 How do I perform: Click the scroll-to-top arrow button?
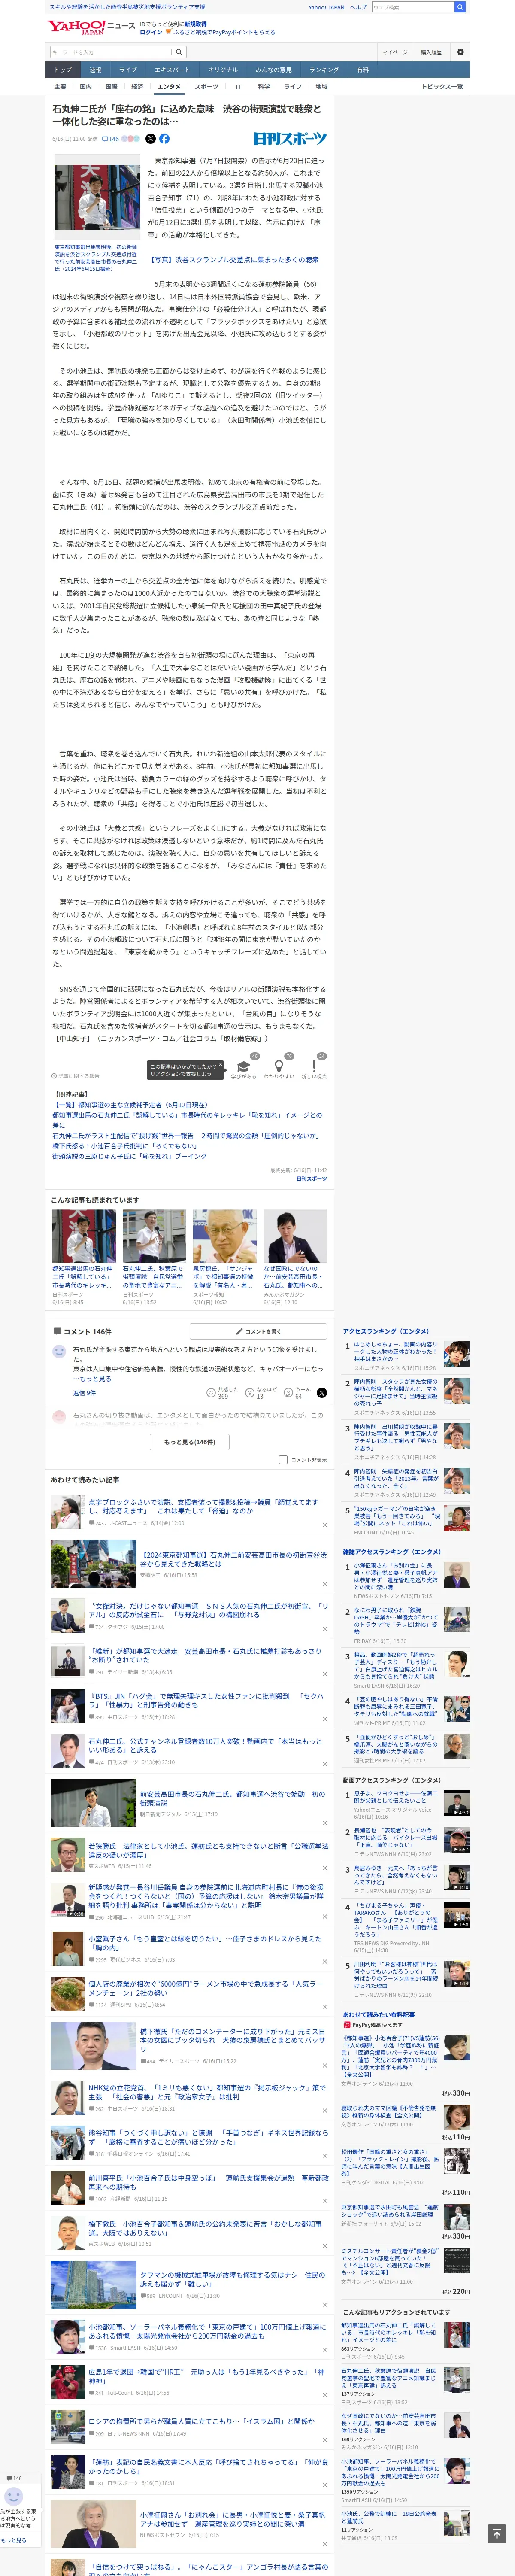pyautogui.click(x=496, y=2533)
